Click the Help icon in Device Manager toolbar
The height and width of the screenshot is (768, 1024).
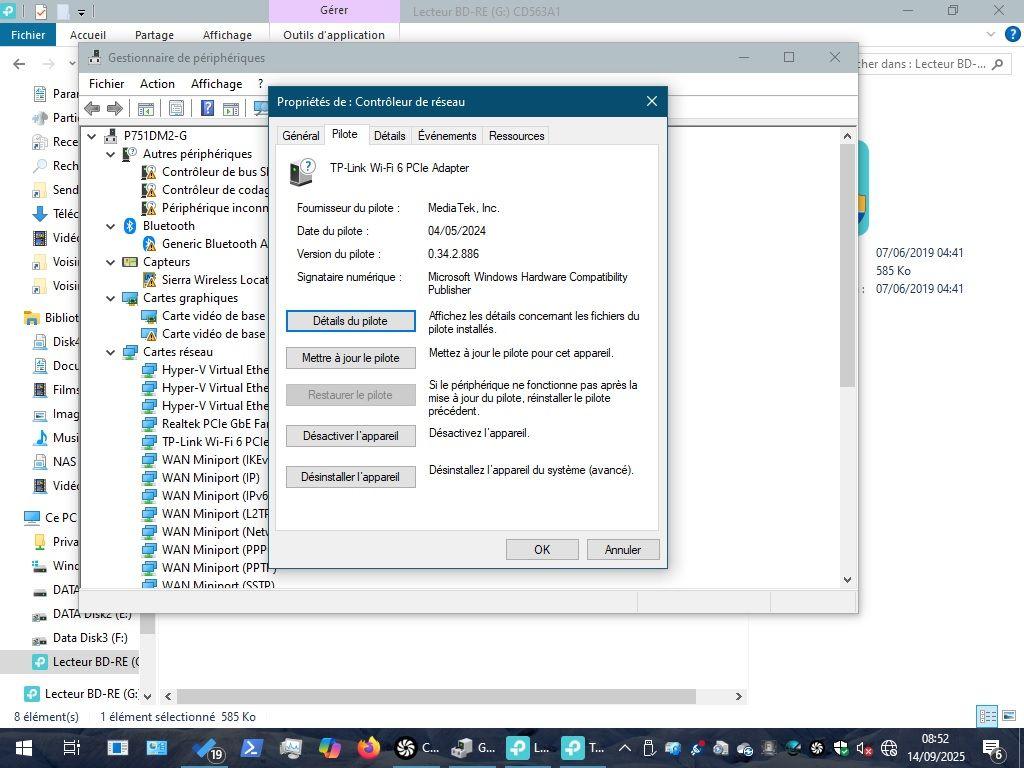[207, 109]
